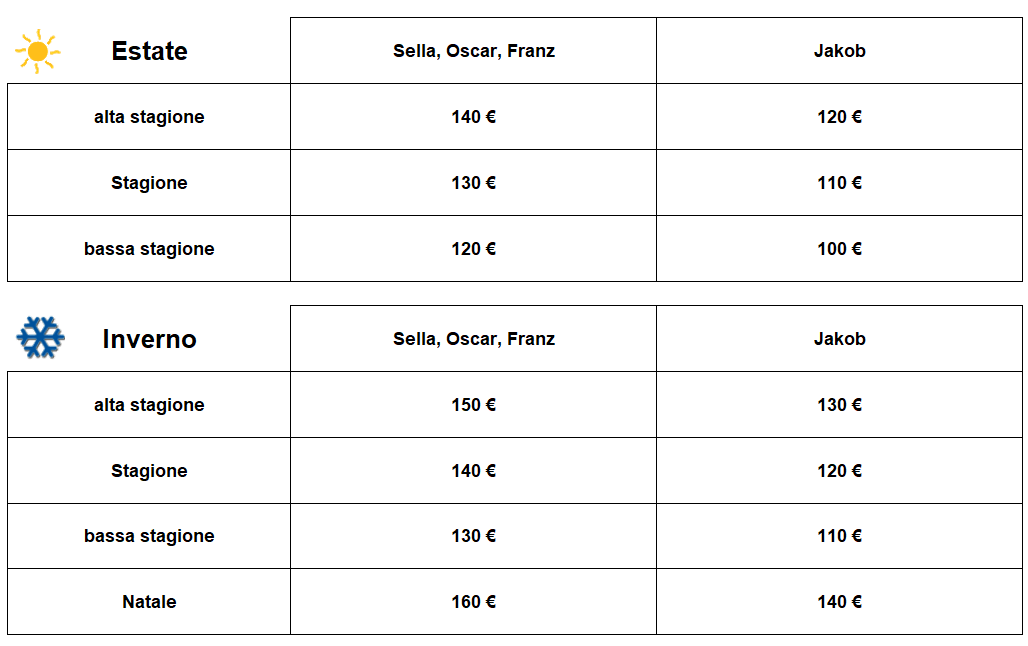
Task: Select winter alta stagione row label
Action: point(149,405)
